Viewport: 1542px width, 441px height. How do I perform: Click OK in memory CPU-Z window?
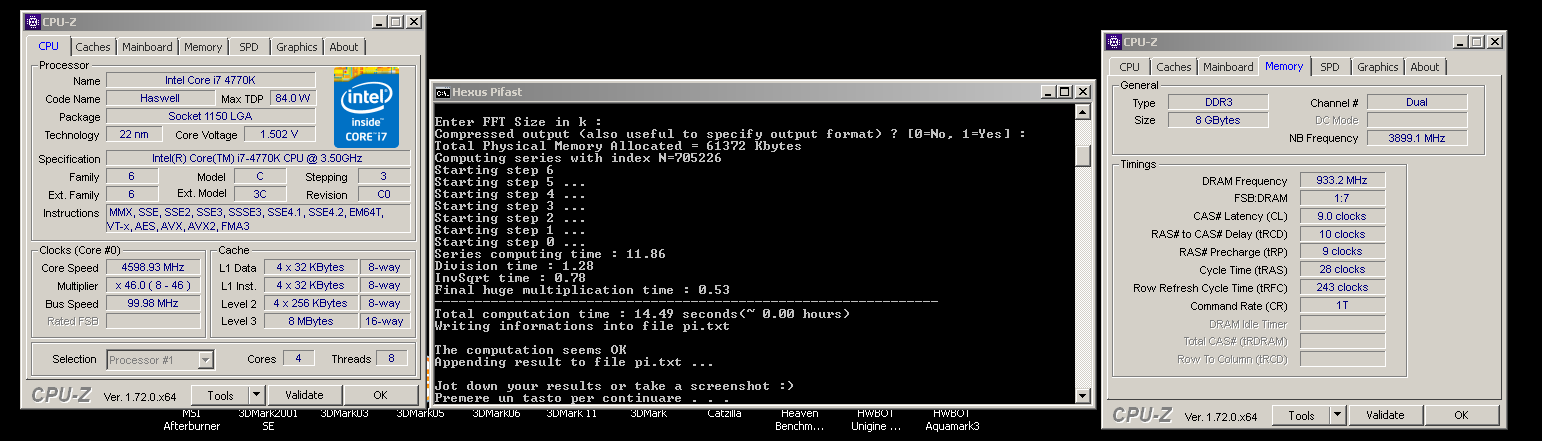[1461, 415]
